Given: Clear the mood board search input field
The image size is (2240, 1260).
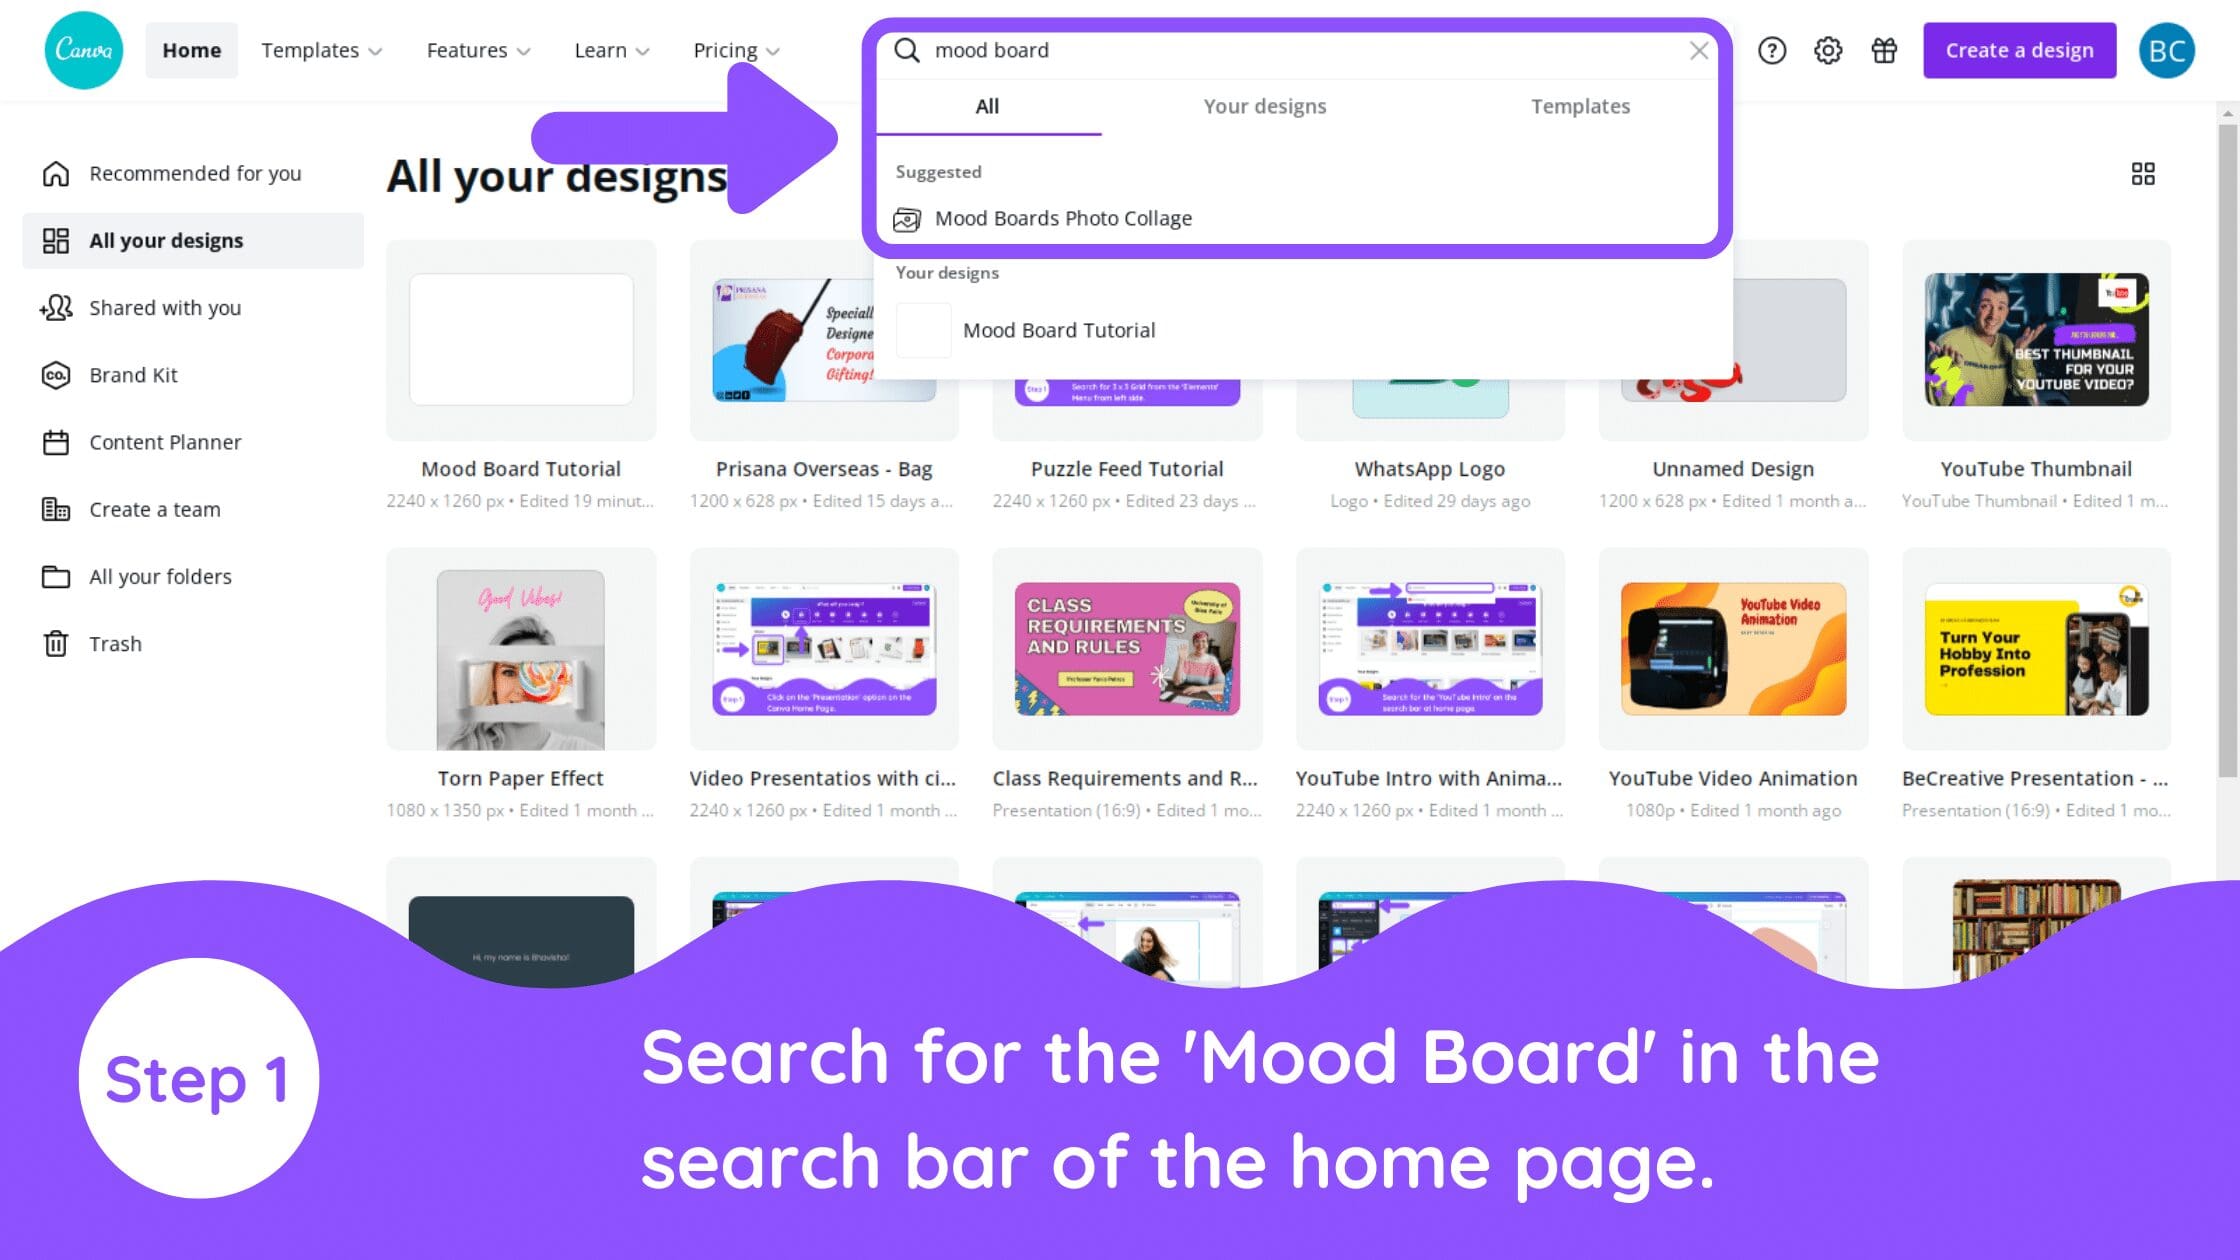Looking at the screenshot, I should coord(1695,49).
